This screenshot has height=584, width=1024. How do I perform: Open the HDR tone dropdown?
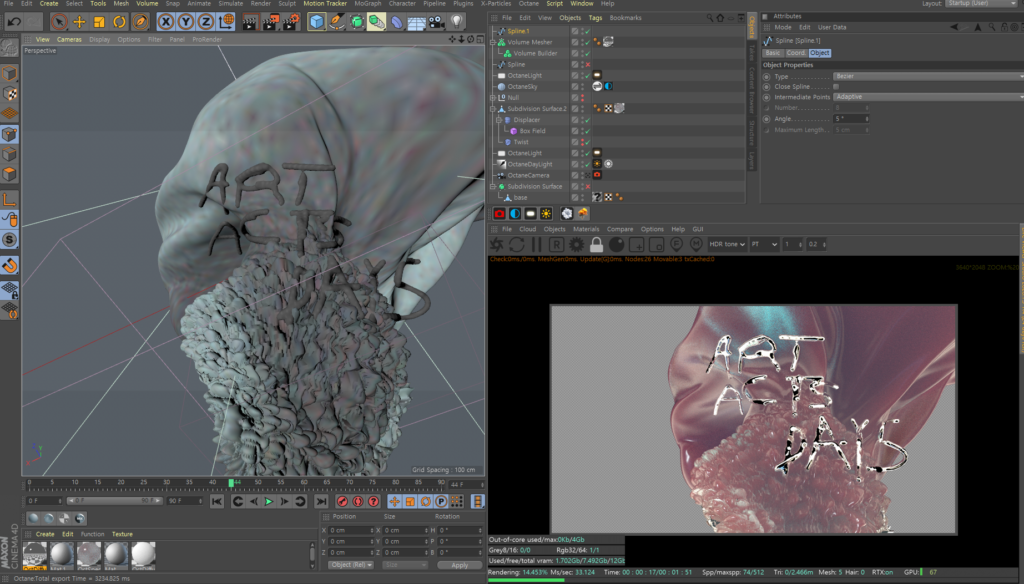[x=729, y=244]
